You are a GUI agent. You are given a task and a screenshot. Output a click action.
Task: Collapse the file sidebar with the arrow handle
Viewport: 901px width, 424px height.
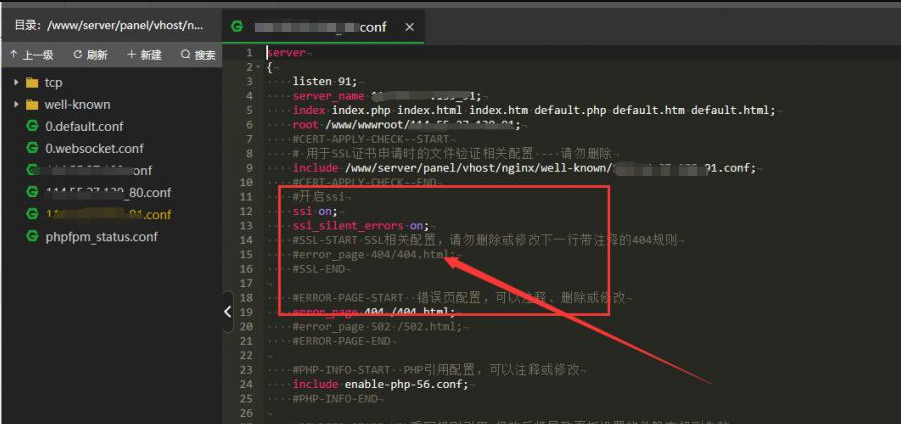pos(228,311)
